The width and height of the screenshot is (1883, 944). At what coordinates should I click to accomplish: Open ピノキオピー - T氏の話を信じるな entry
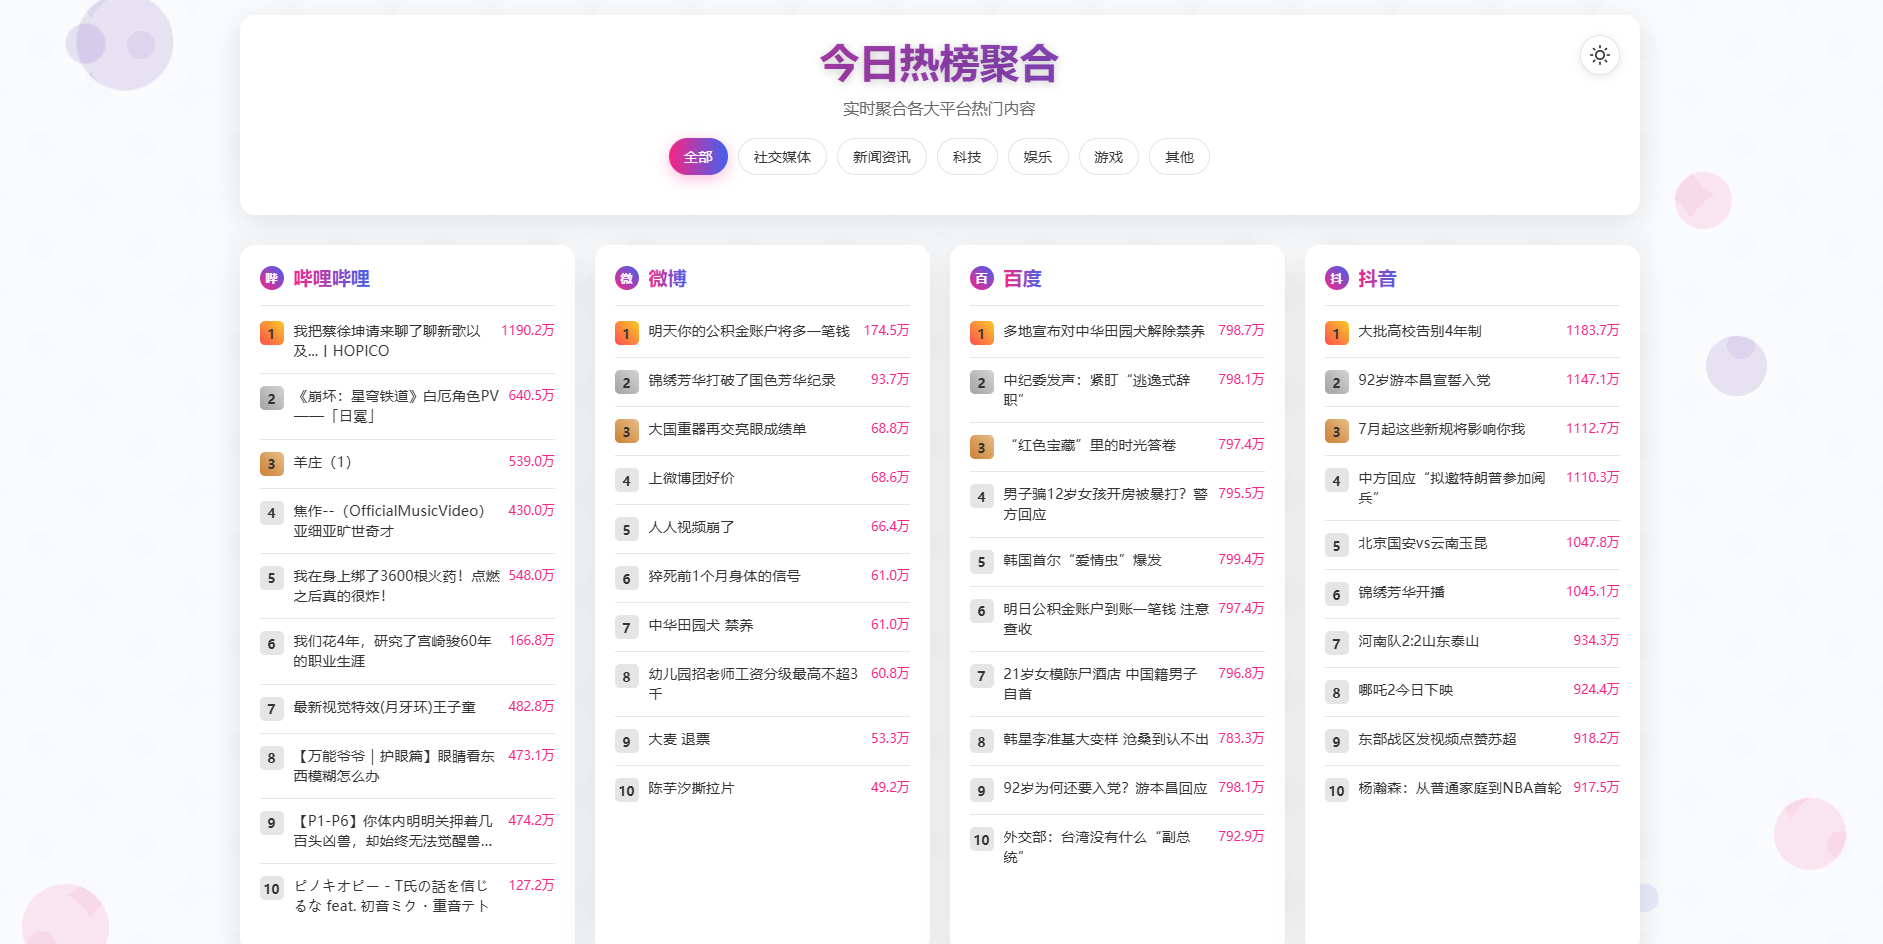coord(392,896)
